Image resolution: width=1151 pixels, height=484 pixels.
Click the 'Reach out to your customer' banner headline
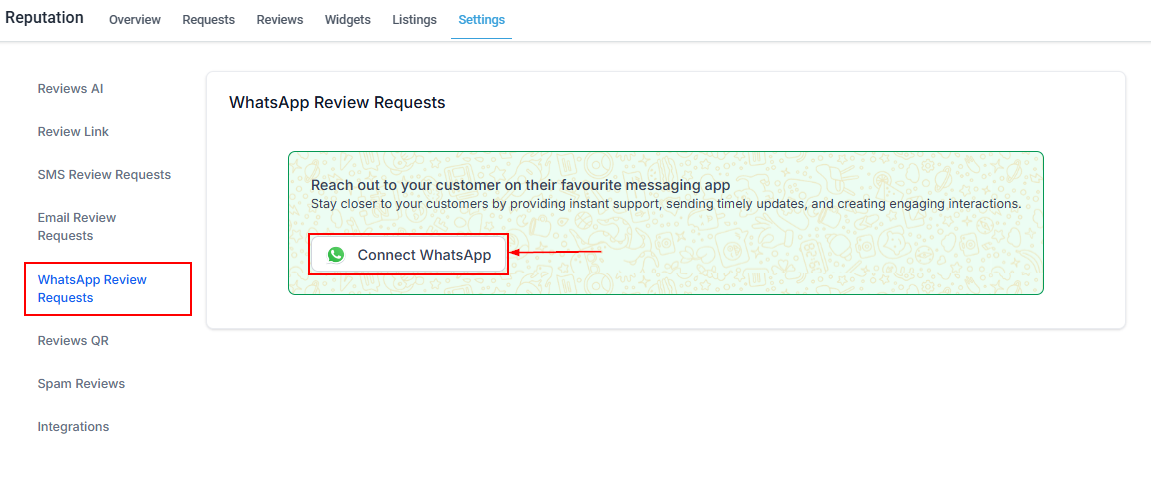pyautogui.click(x=520, y=185)
